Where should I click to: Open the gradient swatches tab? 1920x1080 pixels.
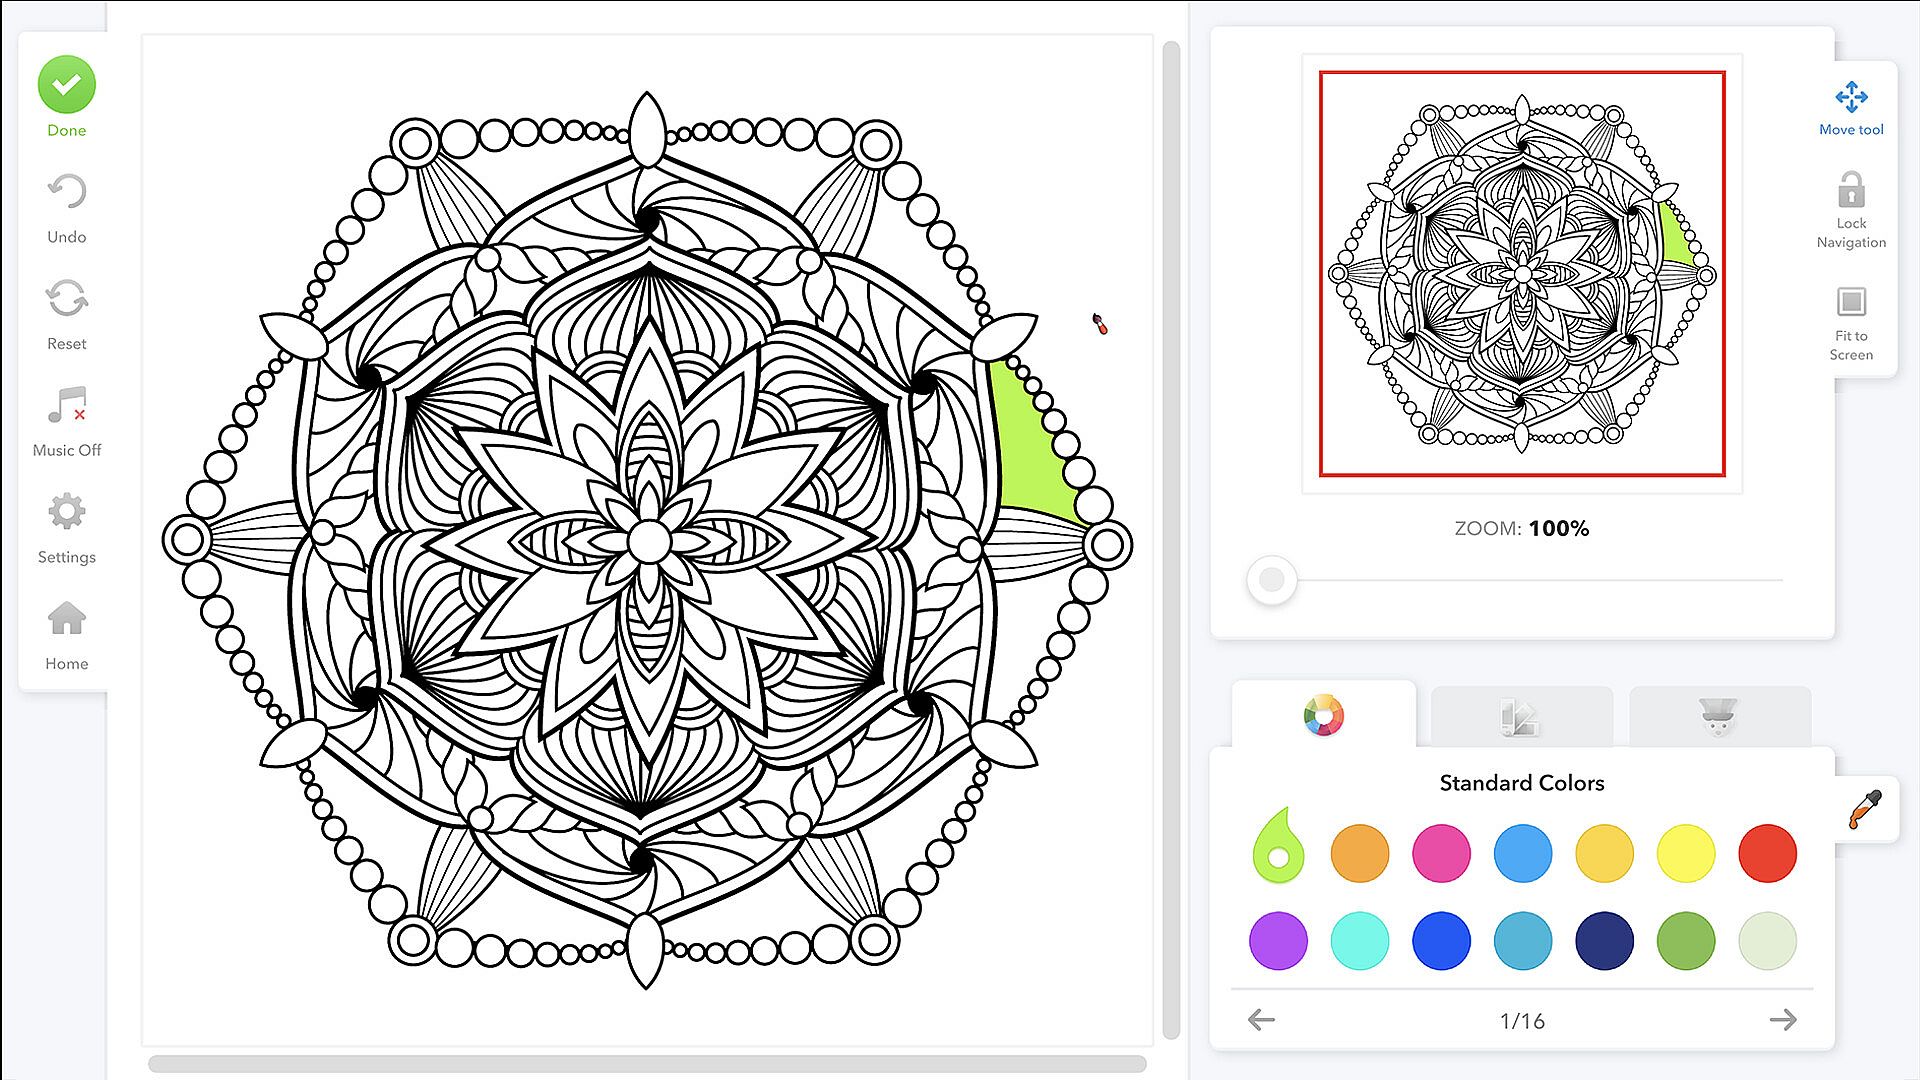pyautogui.click(x=1520, y=718)
